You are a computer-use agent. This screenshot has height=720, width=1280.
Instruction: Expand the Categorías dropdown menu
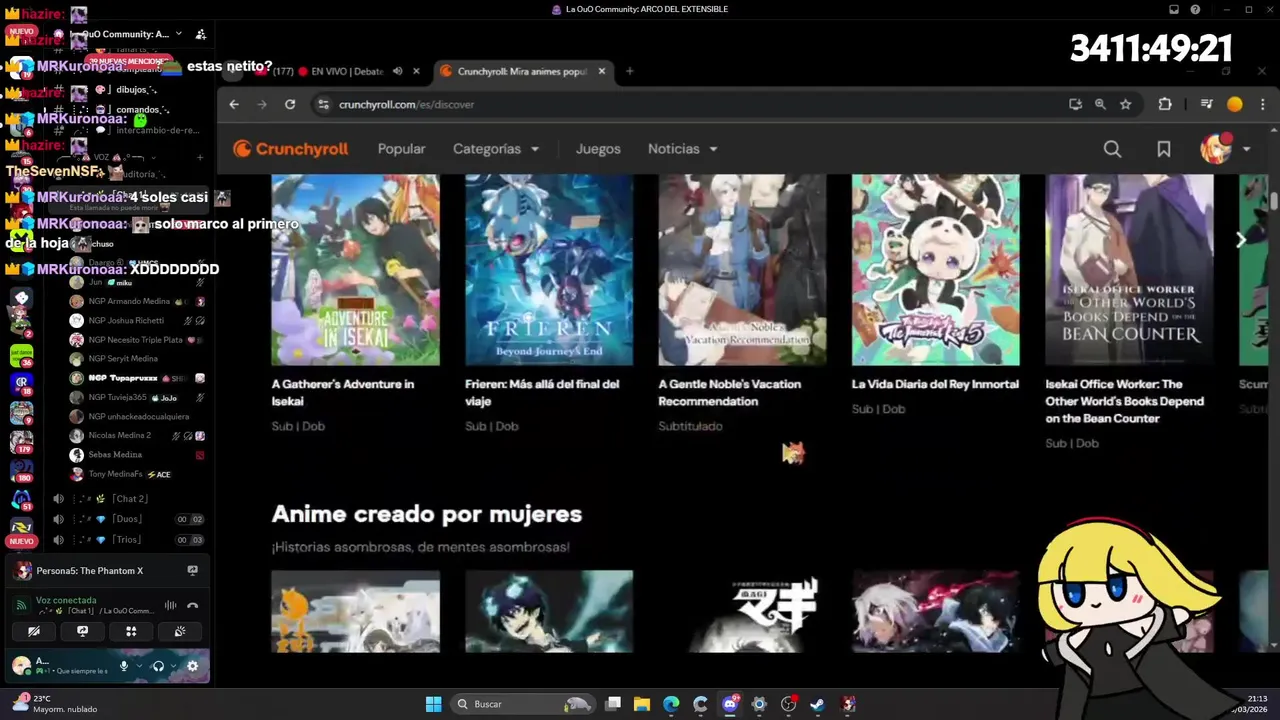tap(496, 149)
